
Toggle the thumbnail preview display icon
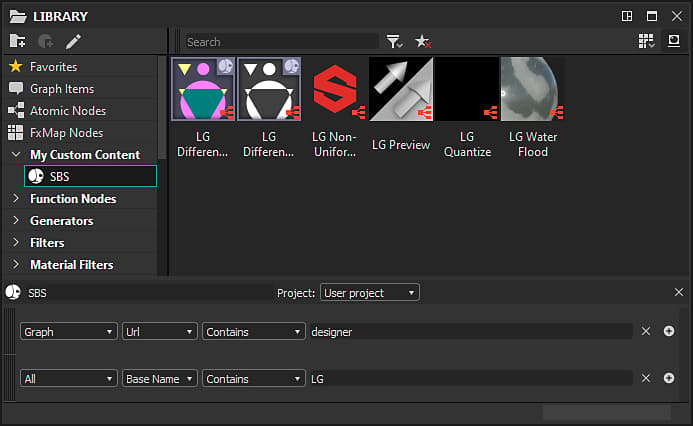(x=674, y=41)
